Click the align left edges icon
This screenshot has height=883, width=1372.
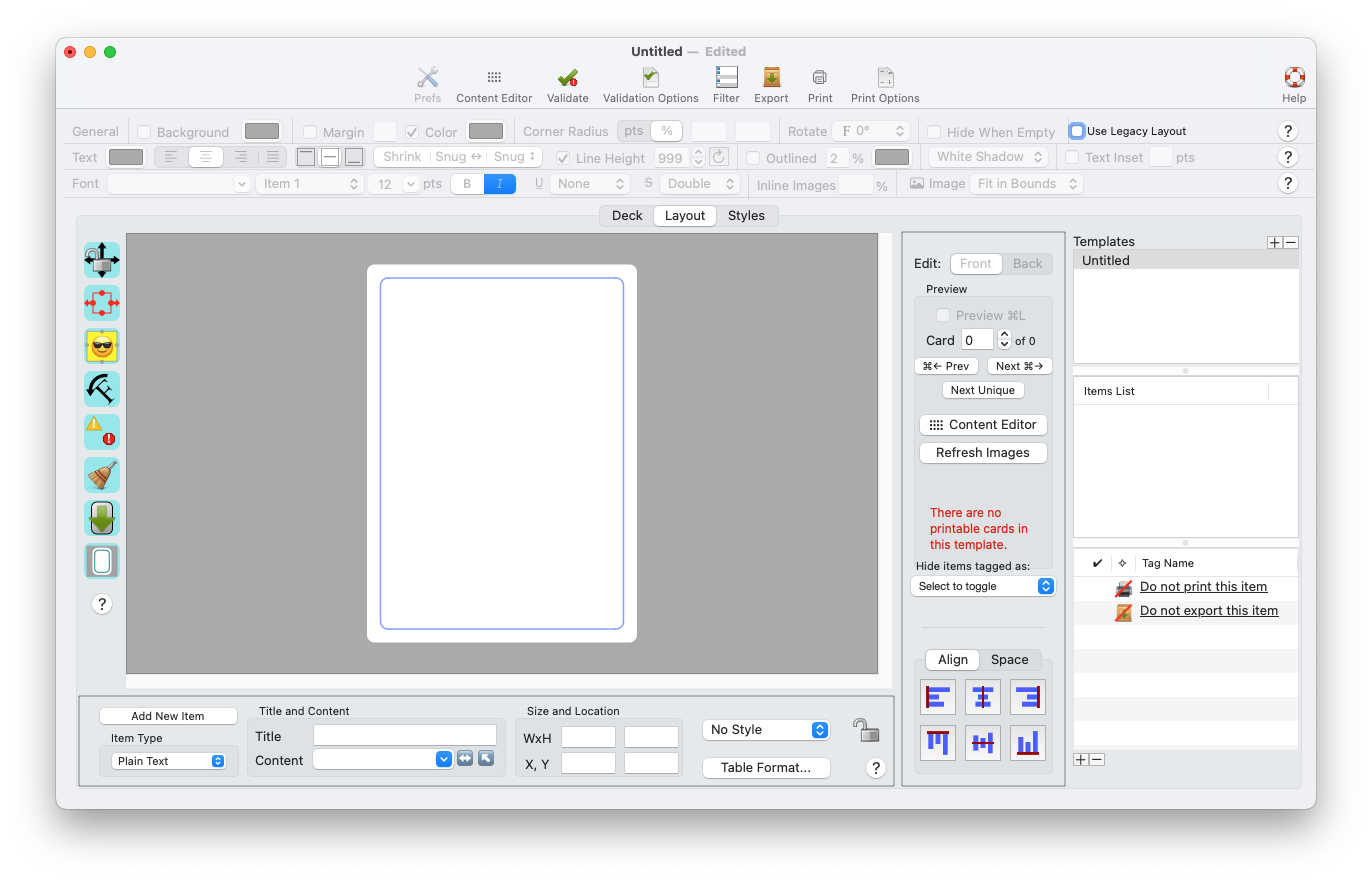click(x=938, y=697)
